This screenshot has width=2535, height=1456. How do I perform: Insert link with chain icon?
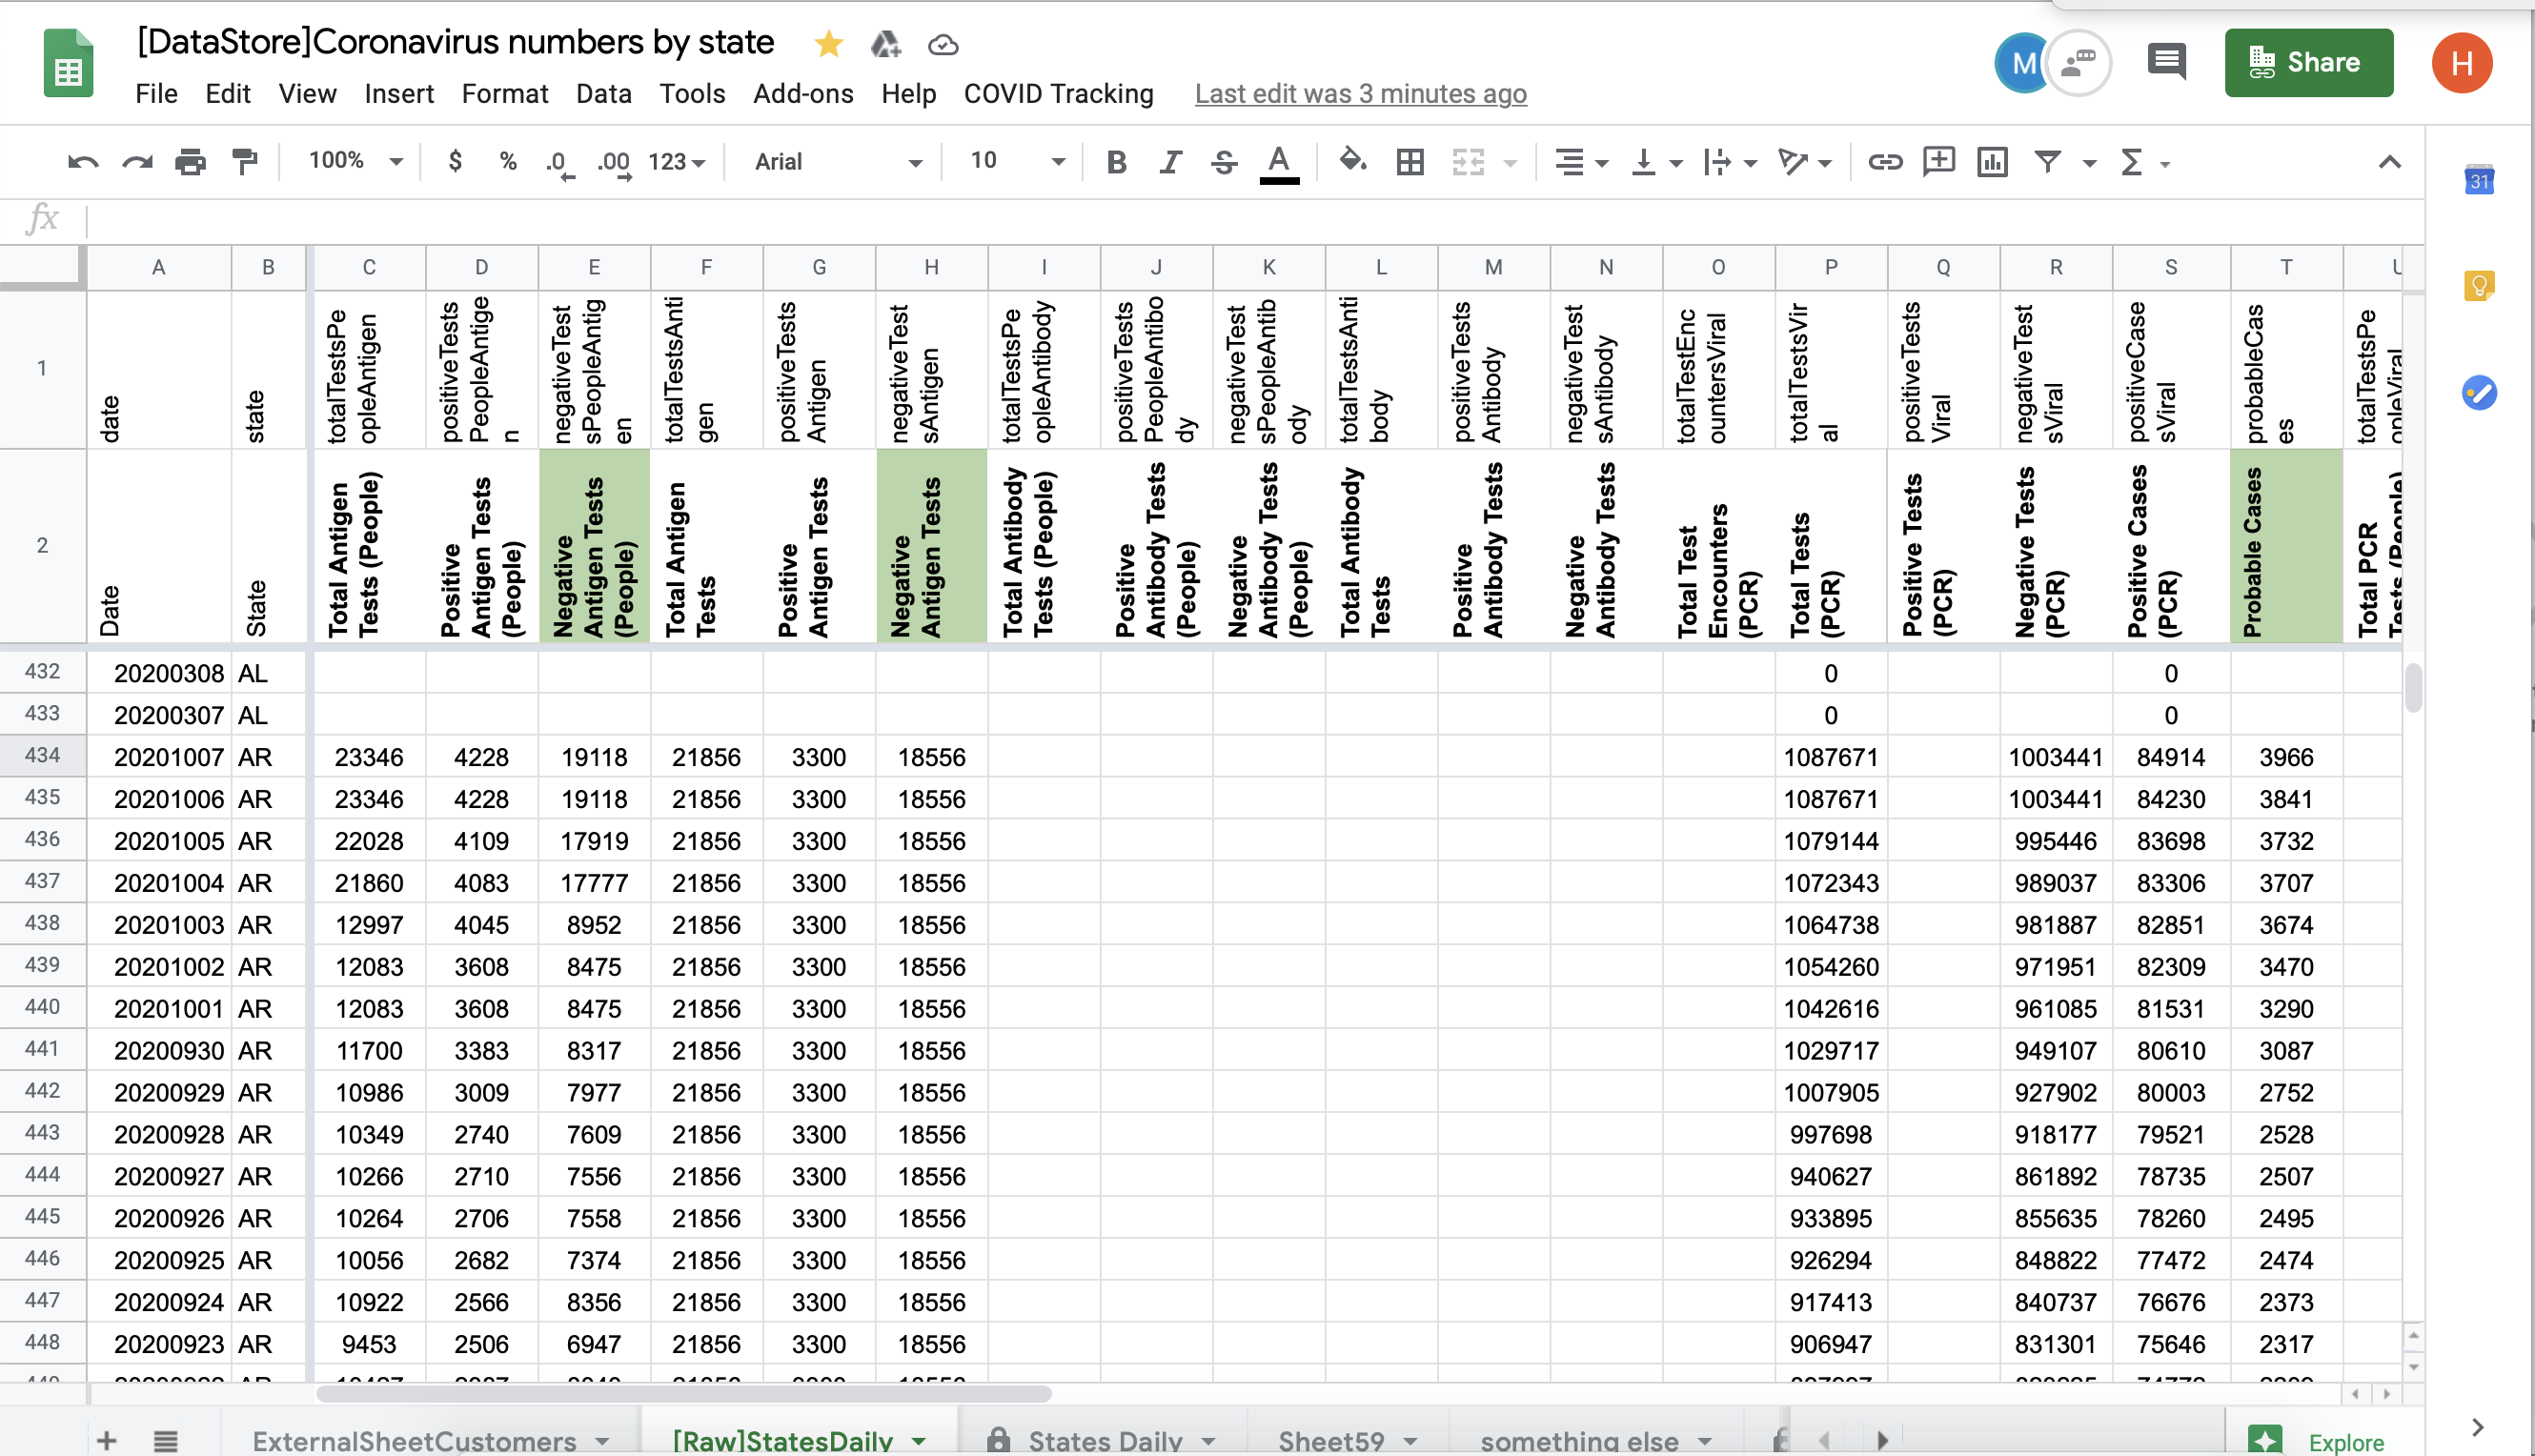tap(1884, 162)
